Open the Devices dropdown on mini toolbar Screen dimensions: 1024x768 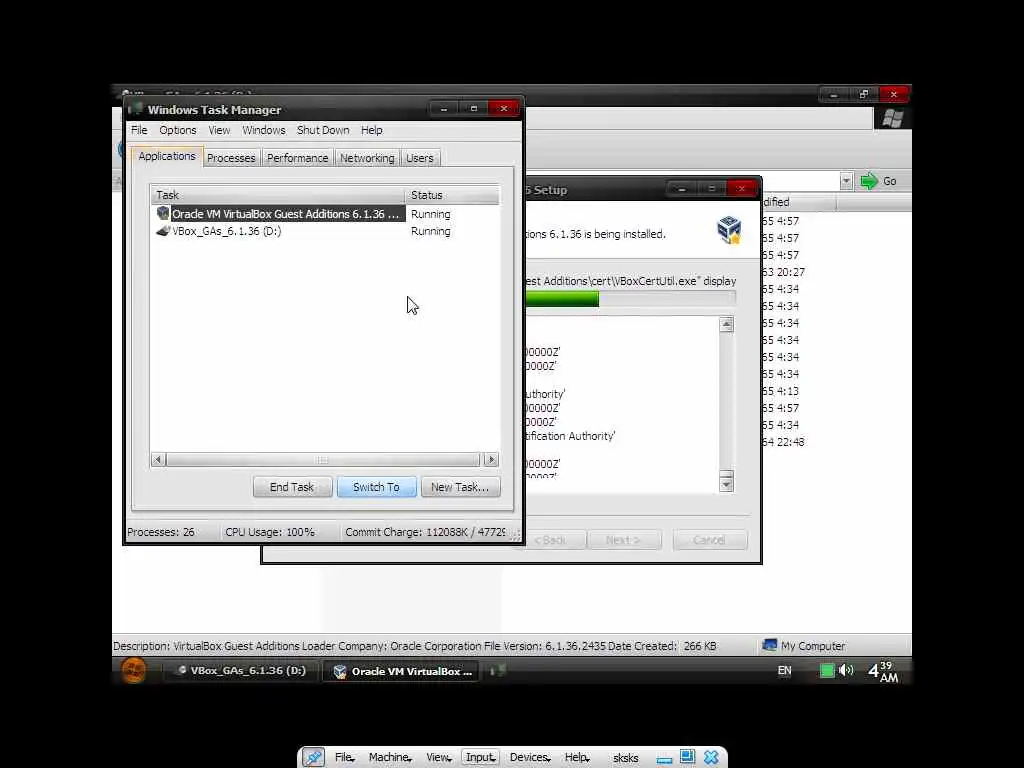click(x=530, y=758)
